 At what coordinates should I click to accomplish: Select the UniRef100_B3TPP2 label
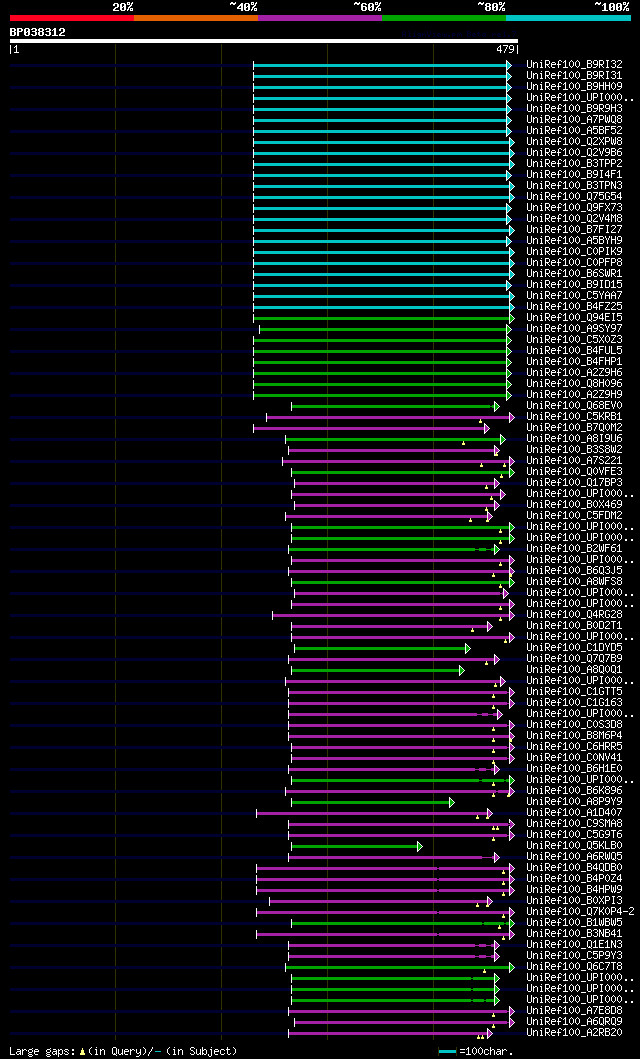click(575, 163)
